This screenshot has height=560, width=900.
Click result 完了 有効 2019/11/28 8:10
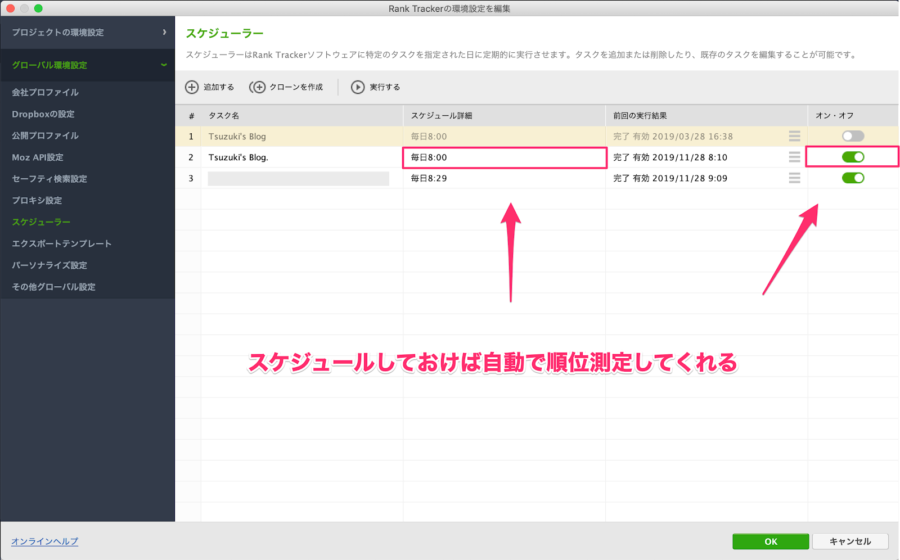point(670,157)
